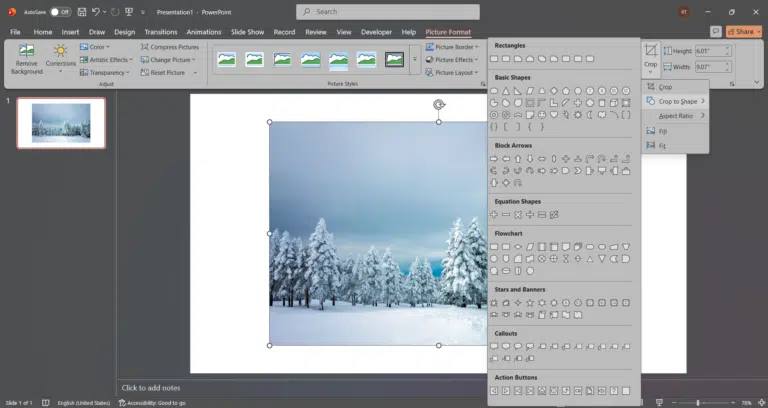Click the Accessibility: Good to go status
Image resolution: width=768 pixels, height=408 pixels.
(152, 403)
